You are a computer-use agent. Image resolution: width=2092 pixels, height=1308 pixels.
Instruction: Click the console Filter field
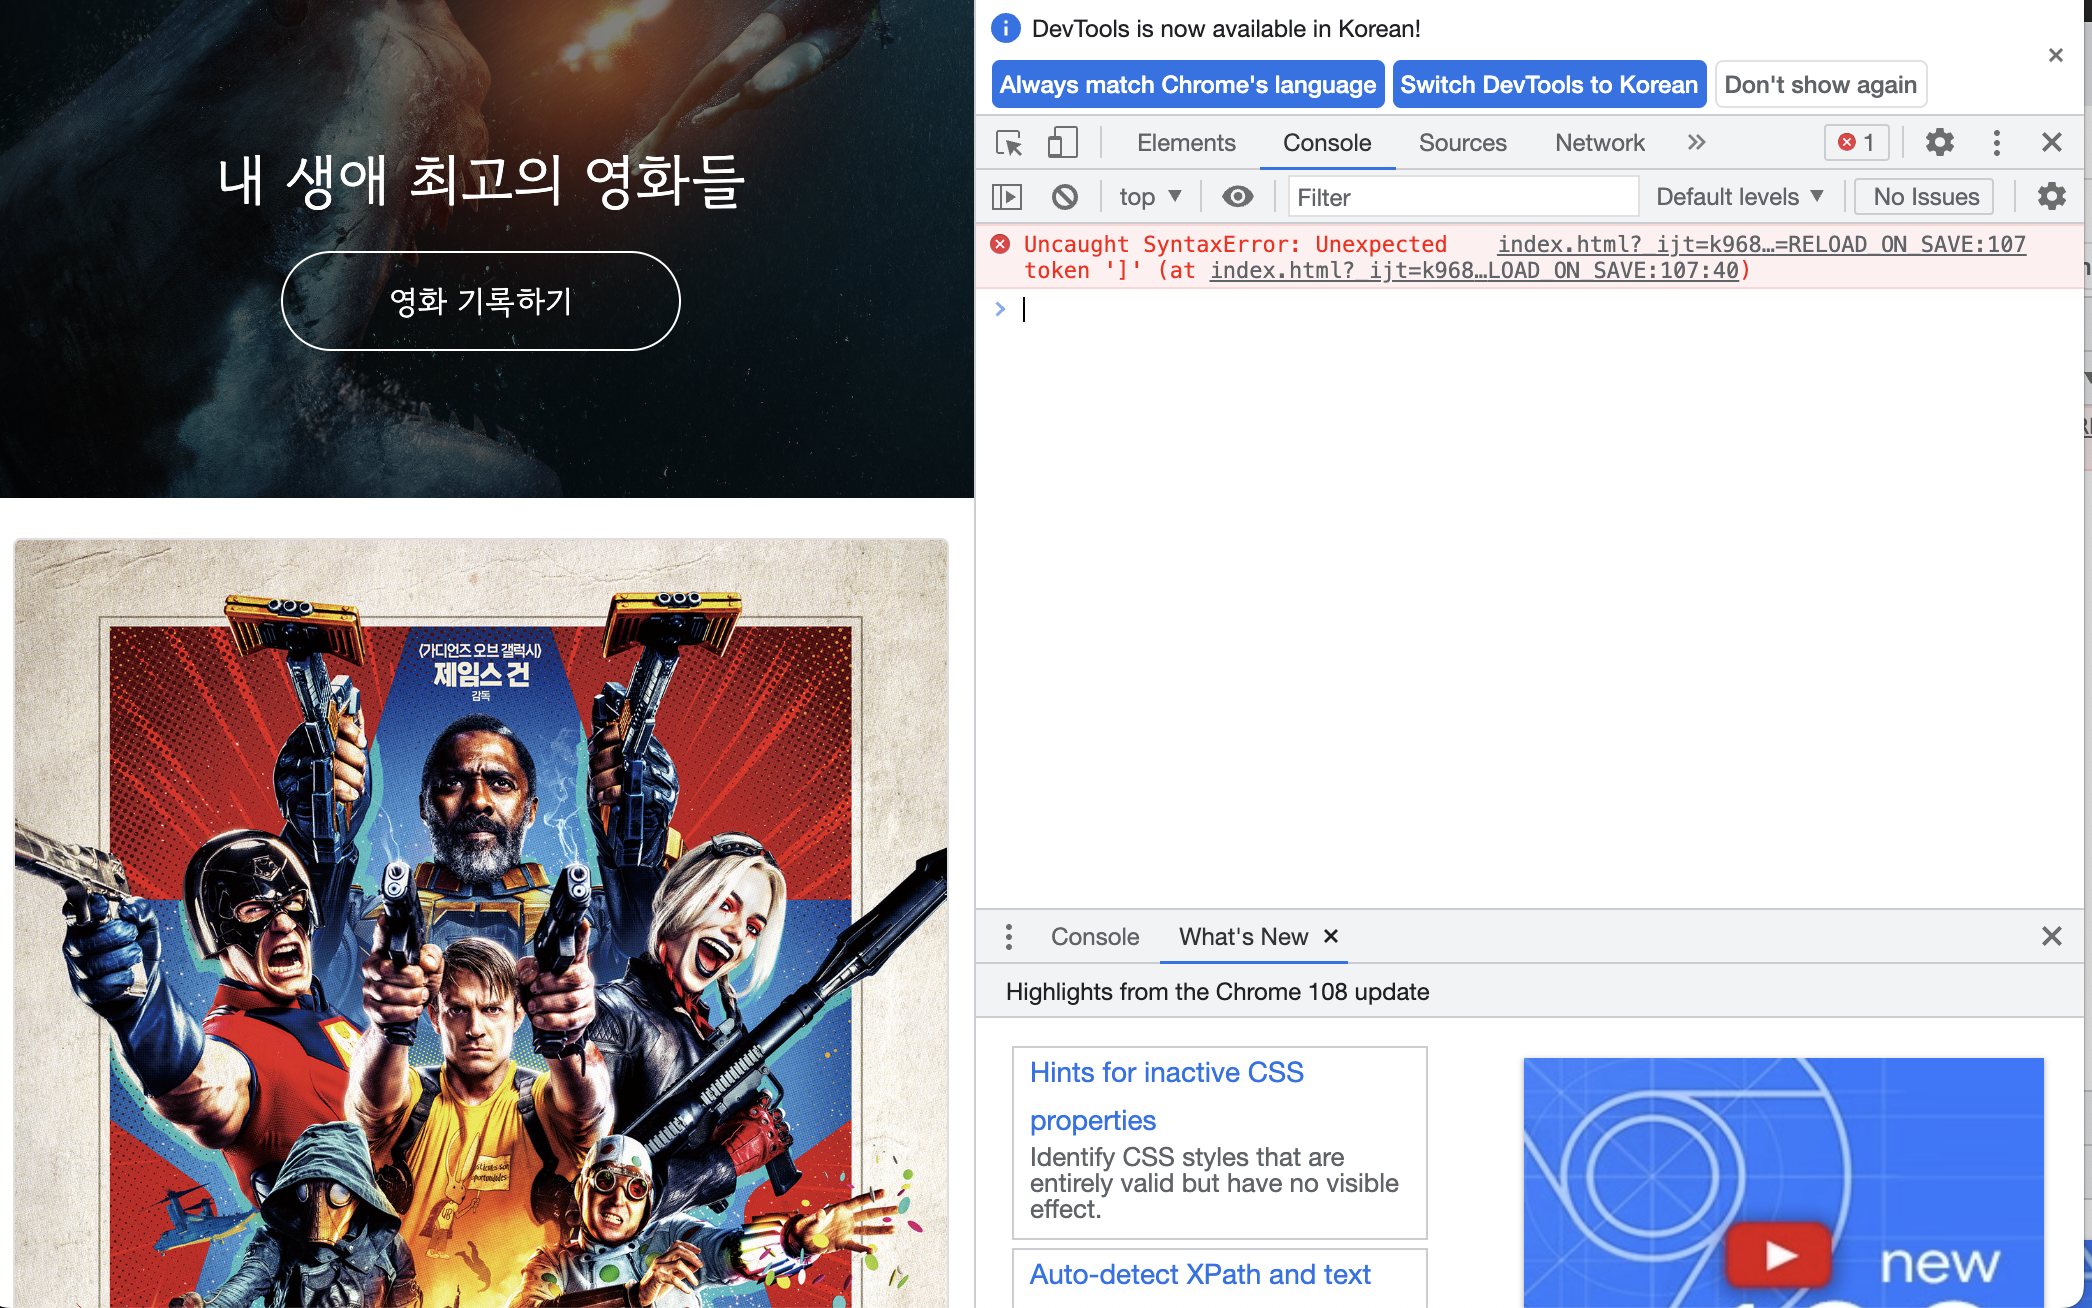(1463, 197)
